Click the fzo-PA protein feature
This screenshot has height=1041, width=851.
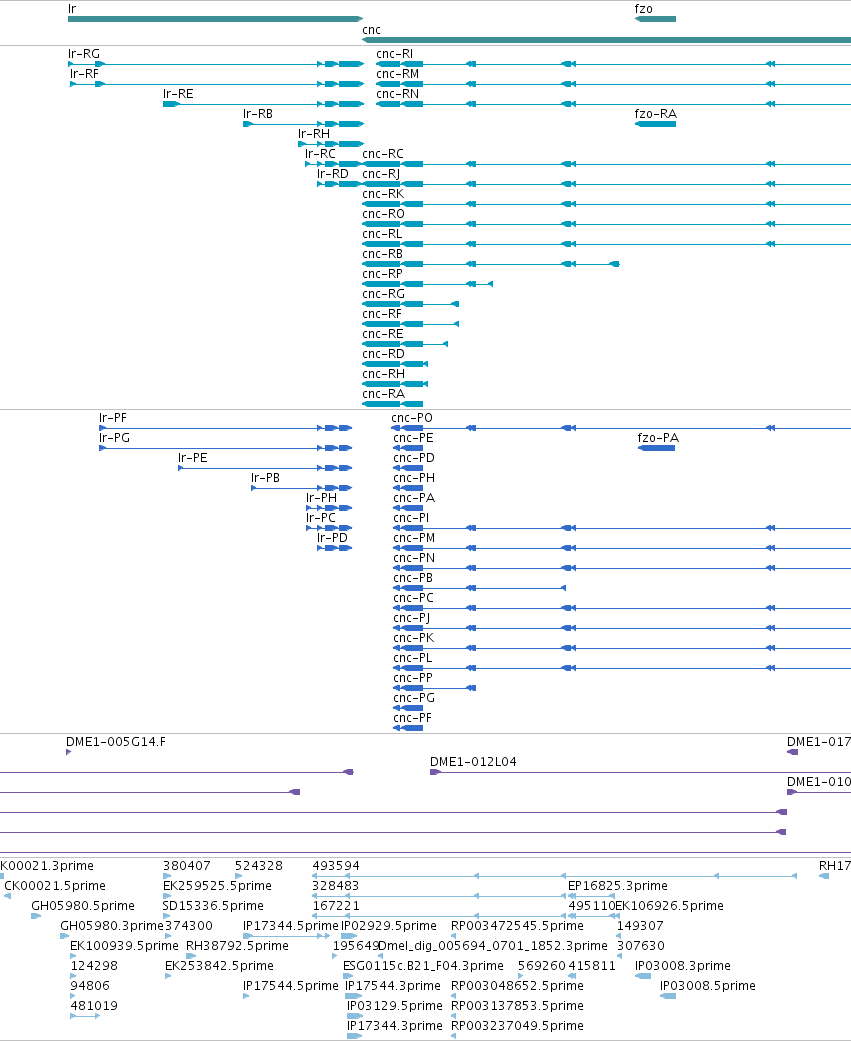[657, 448]
